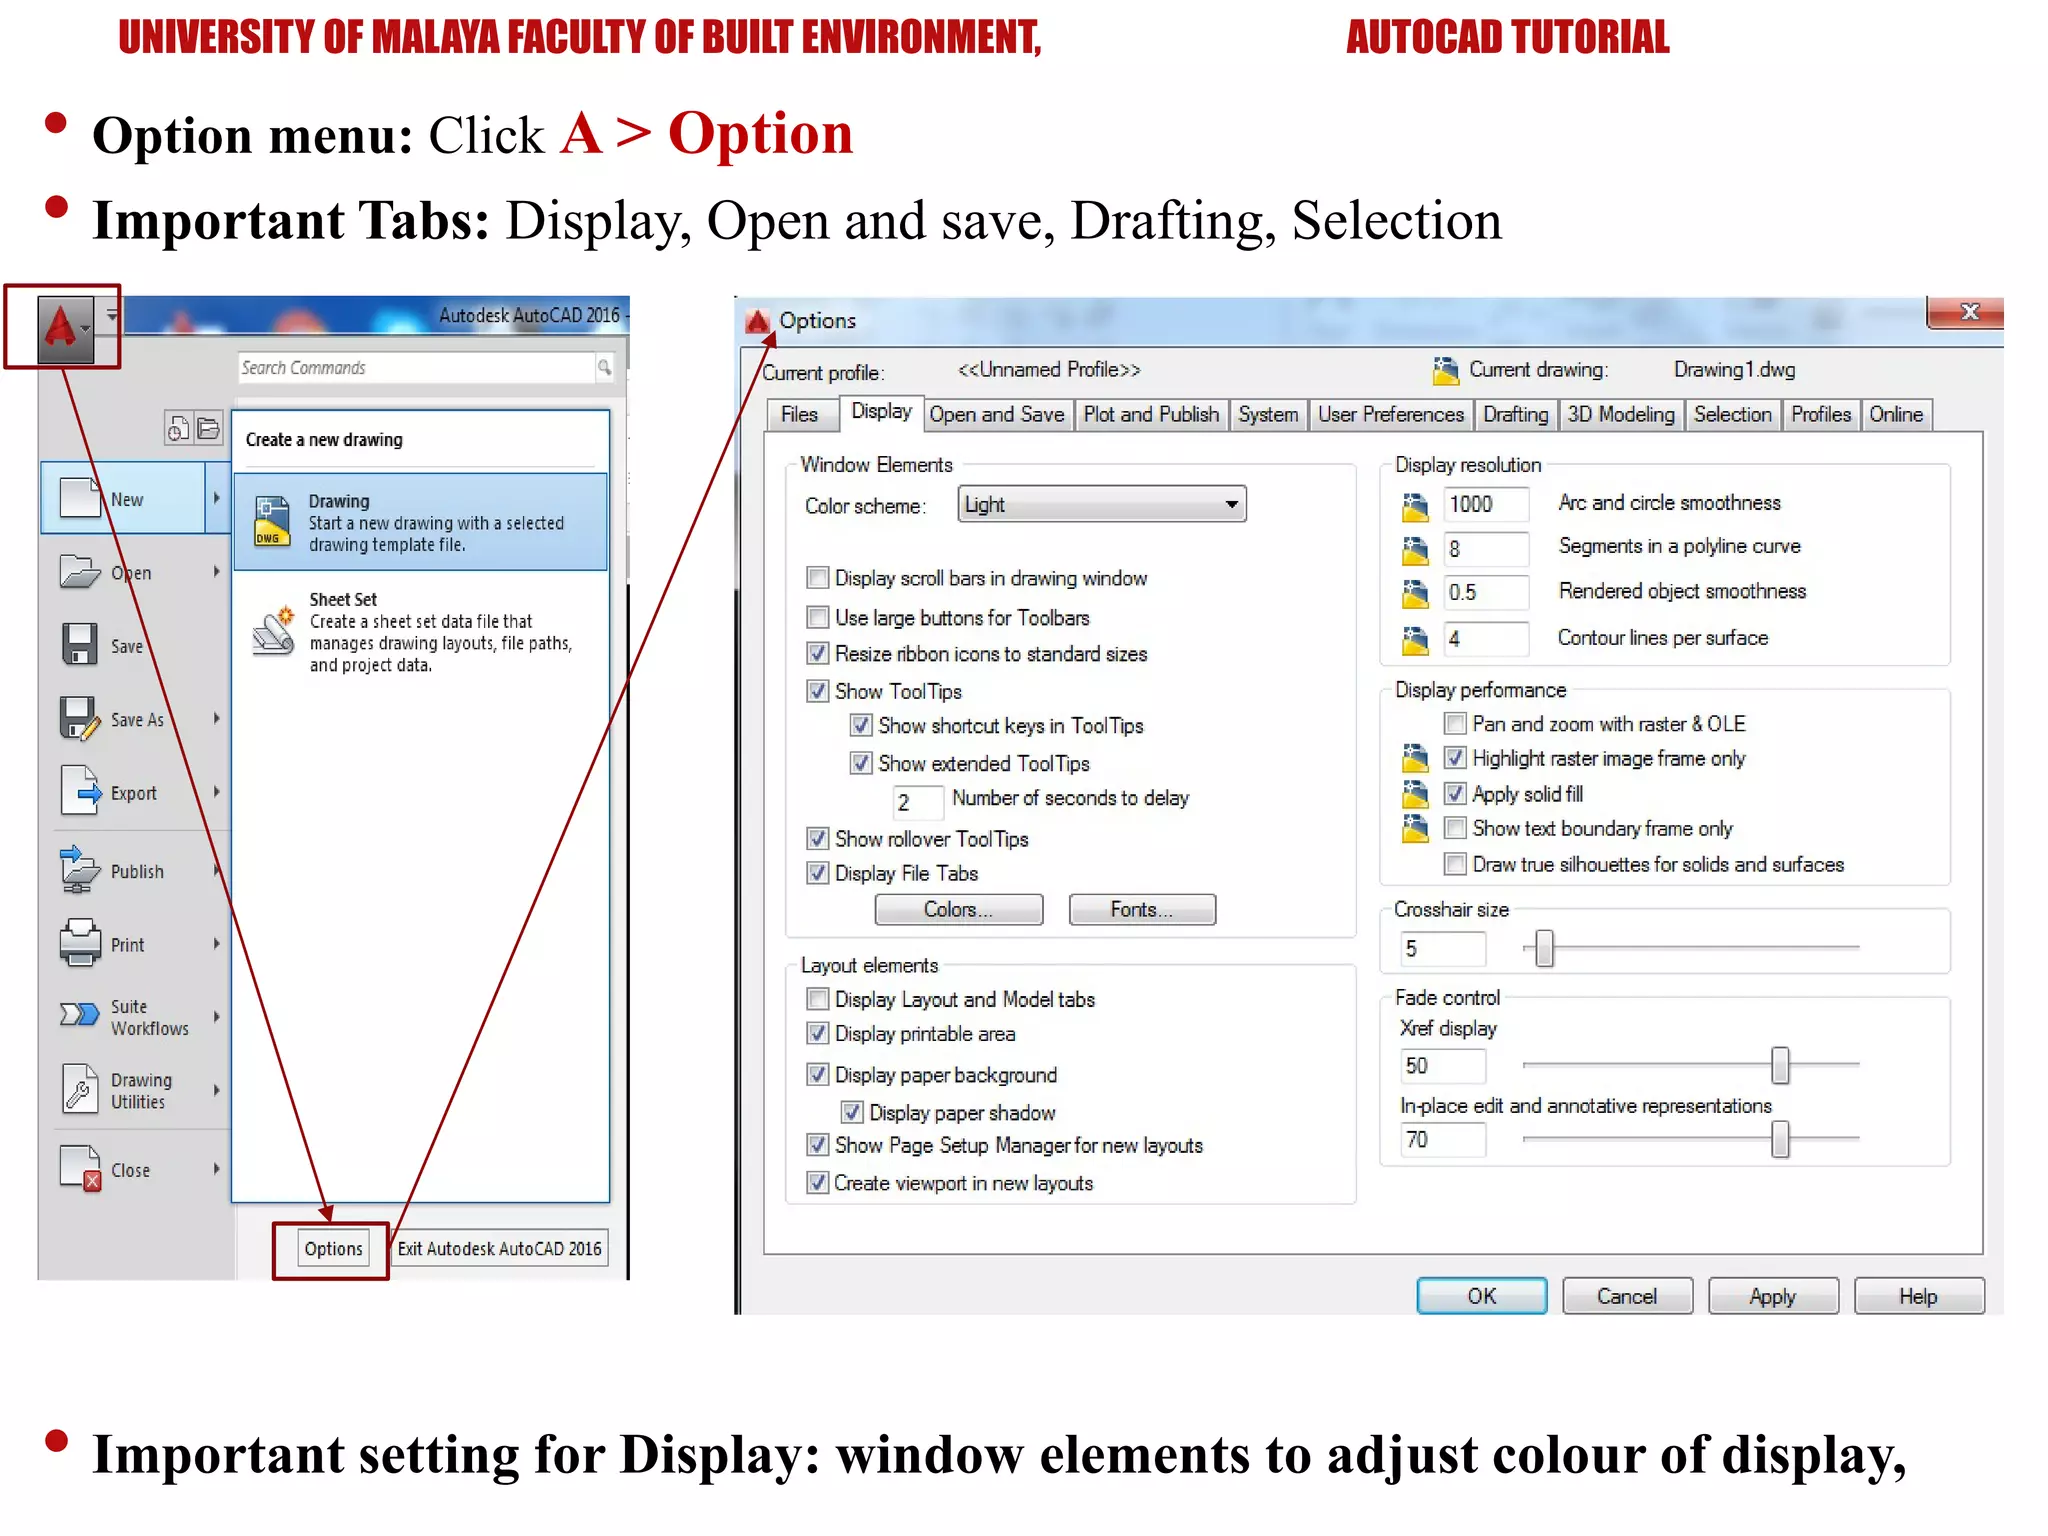Open the Color scheme dropdown
The height and width of the screenshot is (1536, 2048).
pyautogui.click(x=1102, y=504)
